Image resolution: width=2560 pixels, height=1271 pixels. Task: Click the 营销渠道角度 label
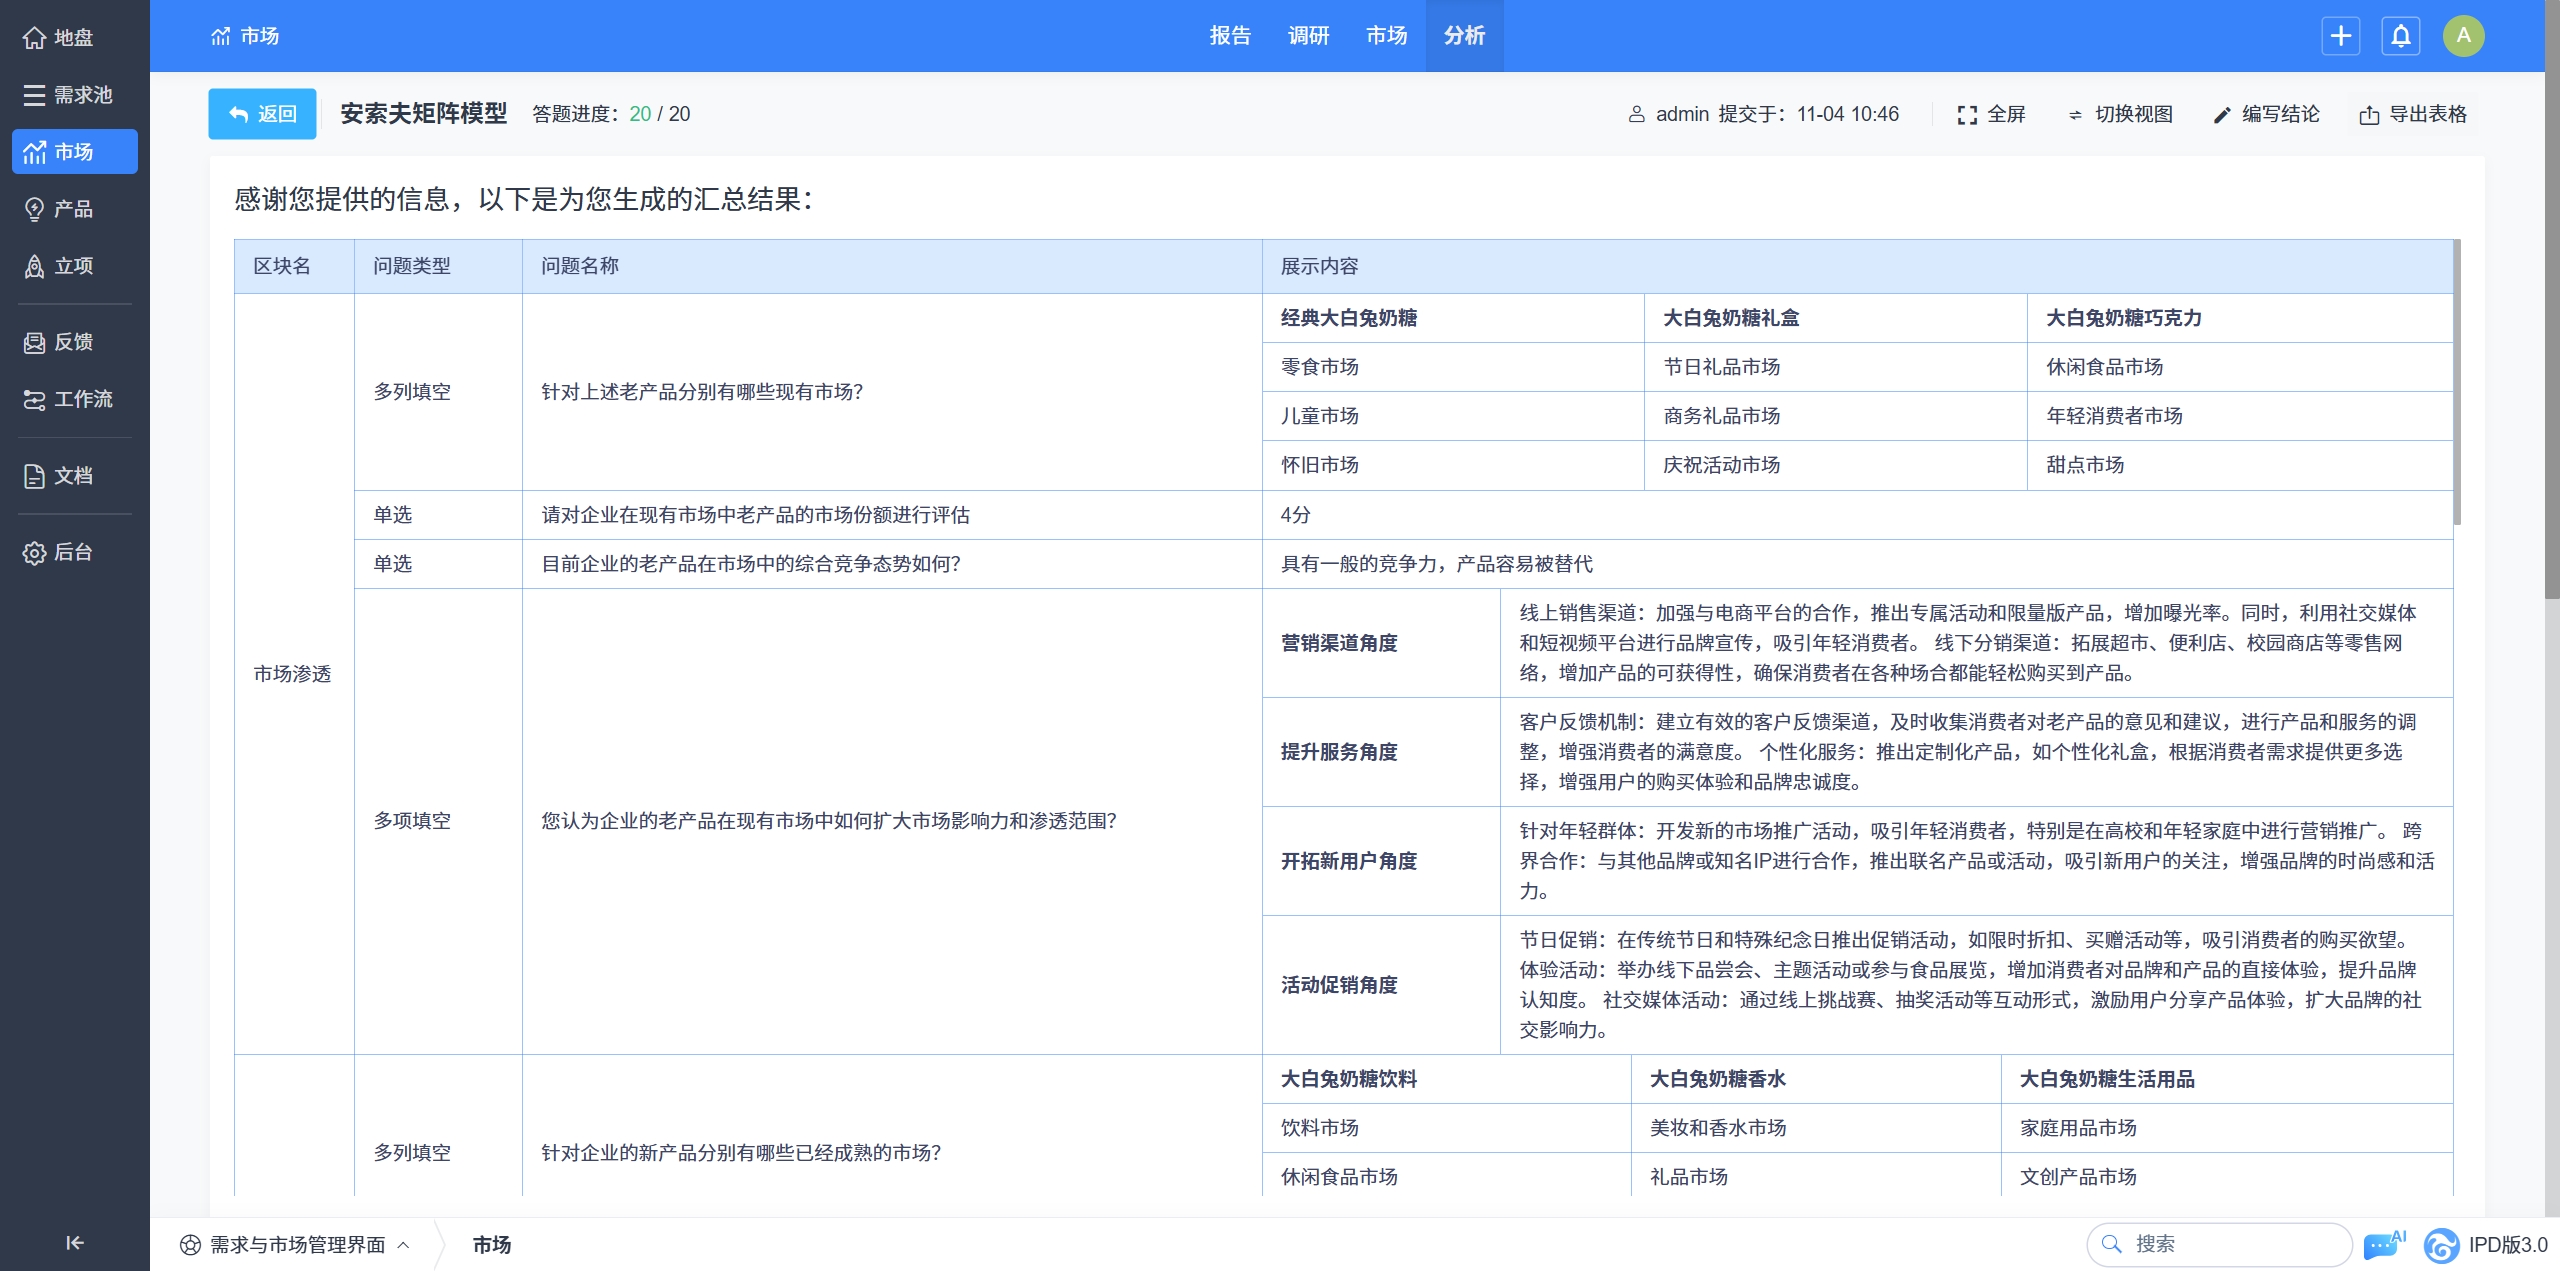click(1339, 643)
